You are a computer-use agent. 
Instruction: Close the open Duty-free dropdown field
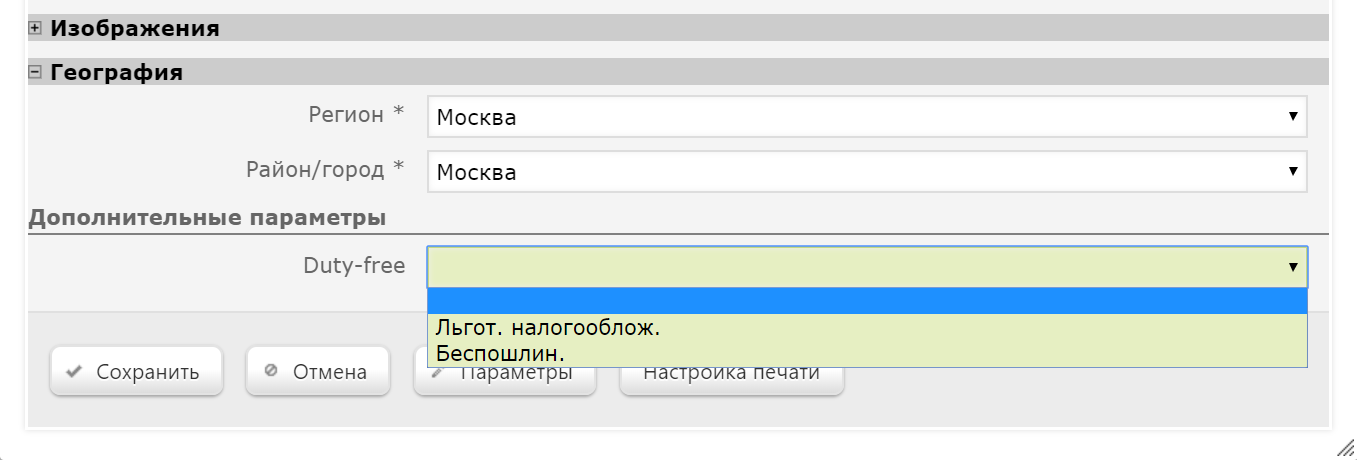pyautogui.click(x=867, y=267)
